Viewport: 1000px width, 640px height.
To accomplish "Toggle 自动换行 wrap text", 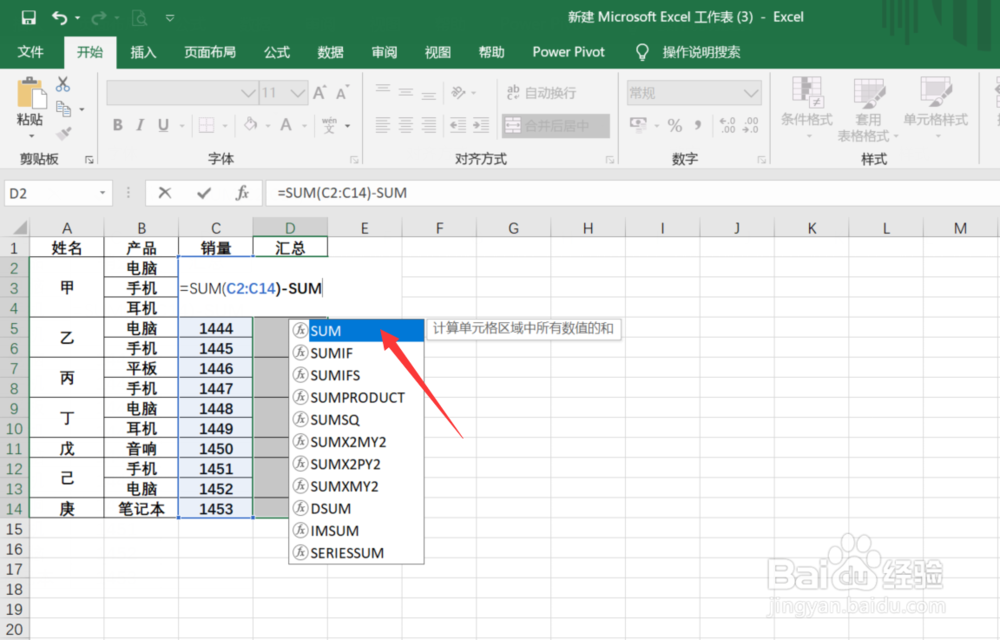I will (x=541, y=93).
